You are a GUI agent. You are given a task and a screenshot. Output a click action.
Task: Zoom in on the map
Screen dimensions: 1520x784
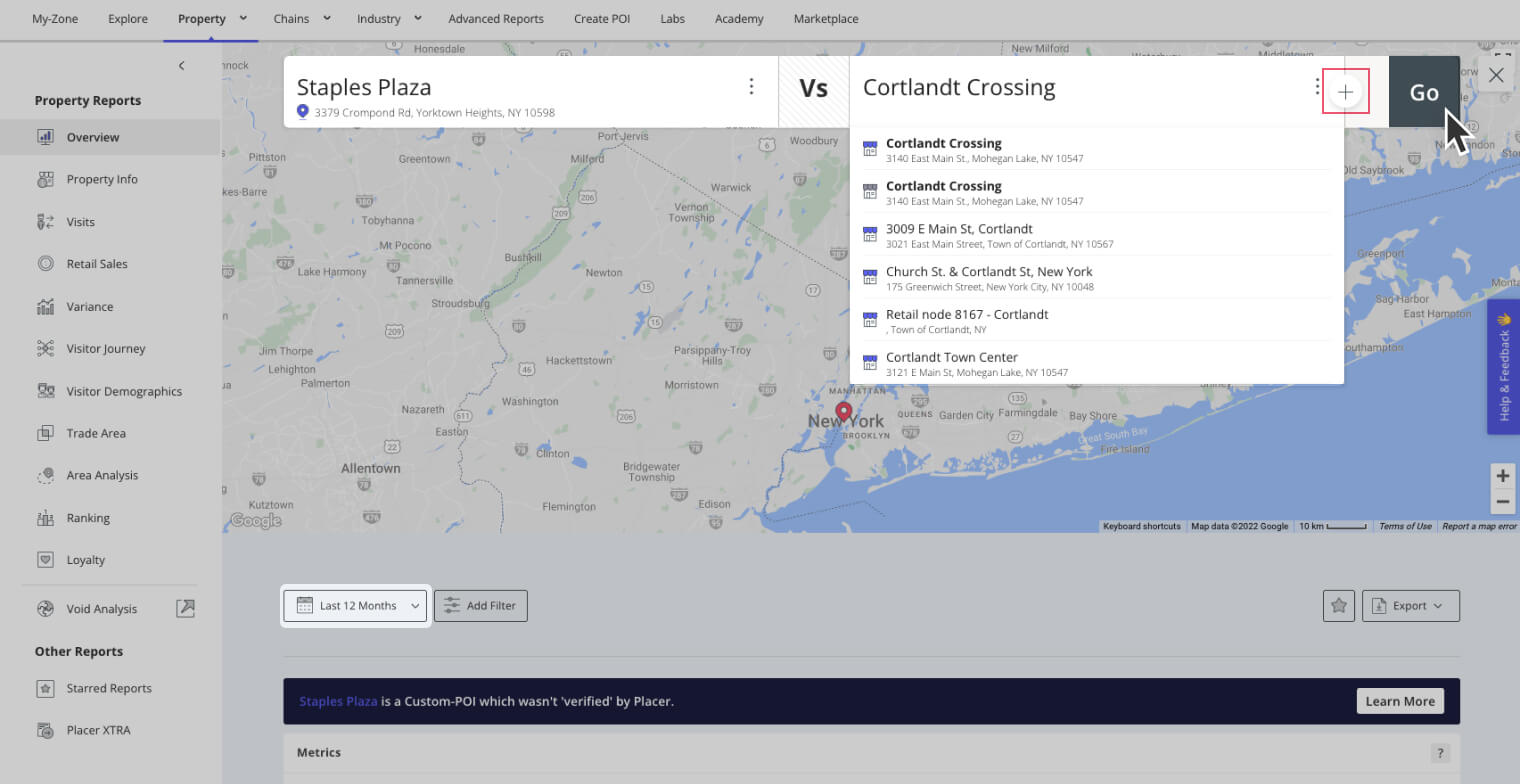[x=1502, y=476]
